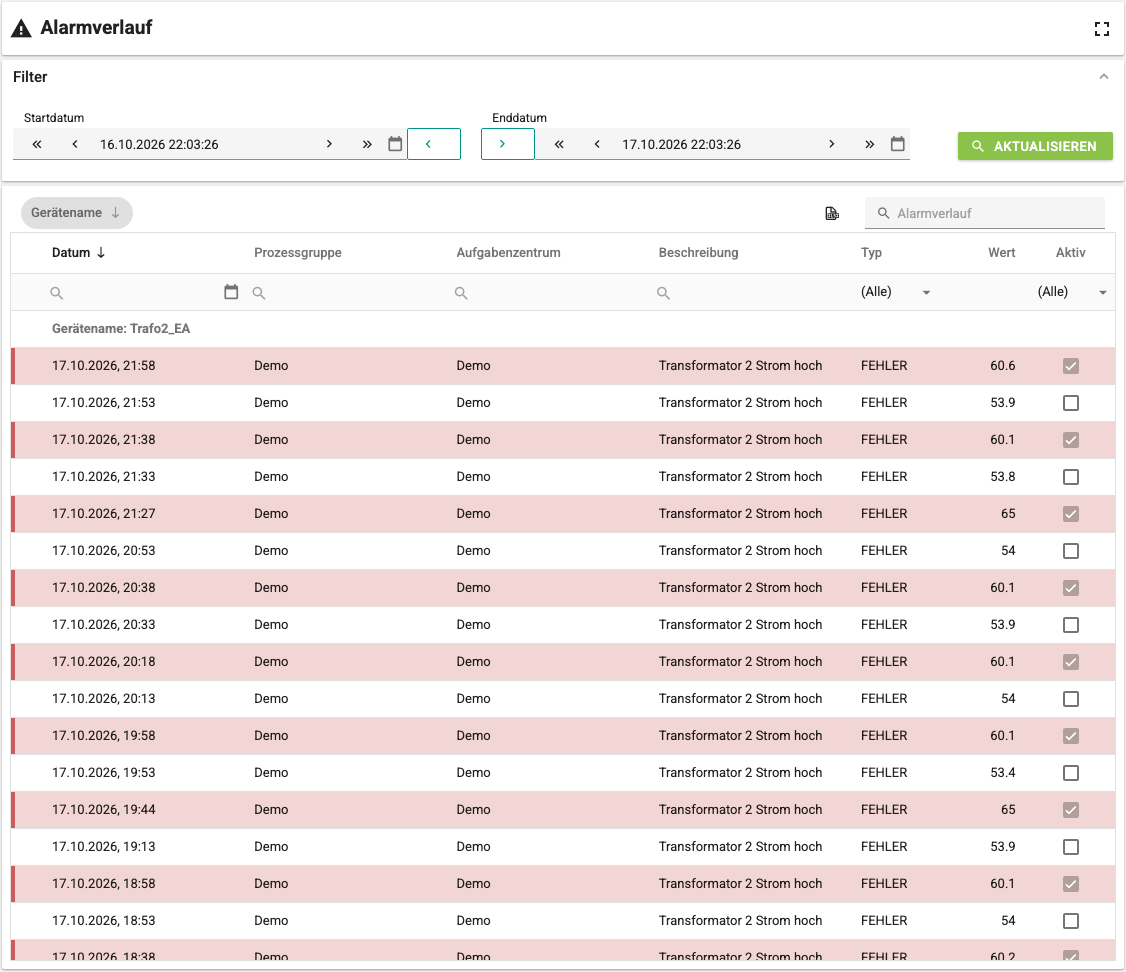This screenshot has width=1126, height=972.
Task: Step Enddatum forward with single-right arrow
Action: 832,144
